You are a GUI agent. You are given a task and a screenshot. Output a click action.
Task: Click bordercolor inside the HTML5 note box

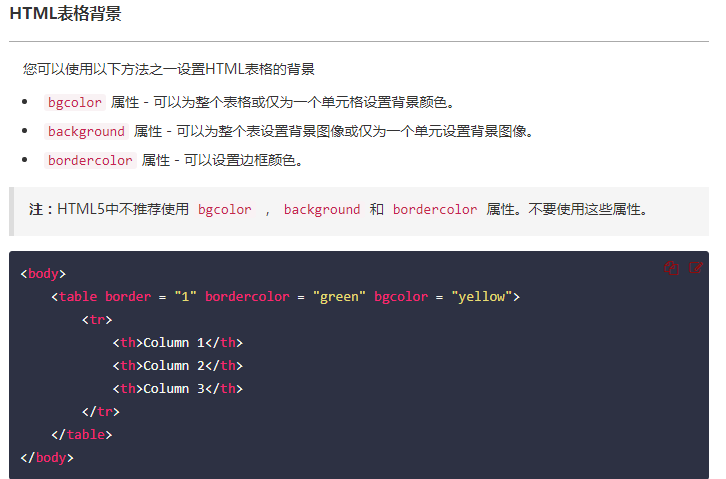click(435, 210)
